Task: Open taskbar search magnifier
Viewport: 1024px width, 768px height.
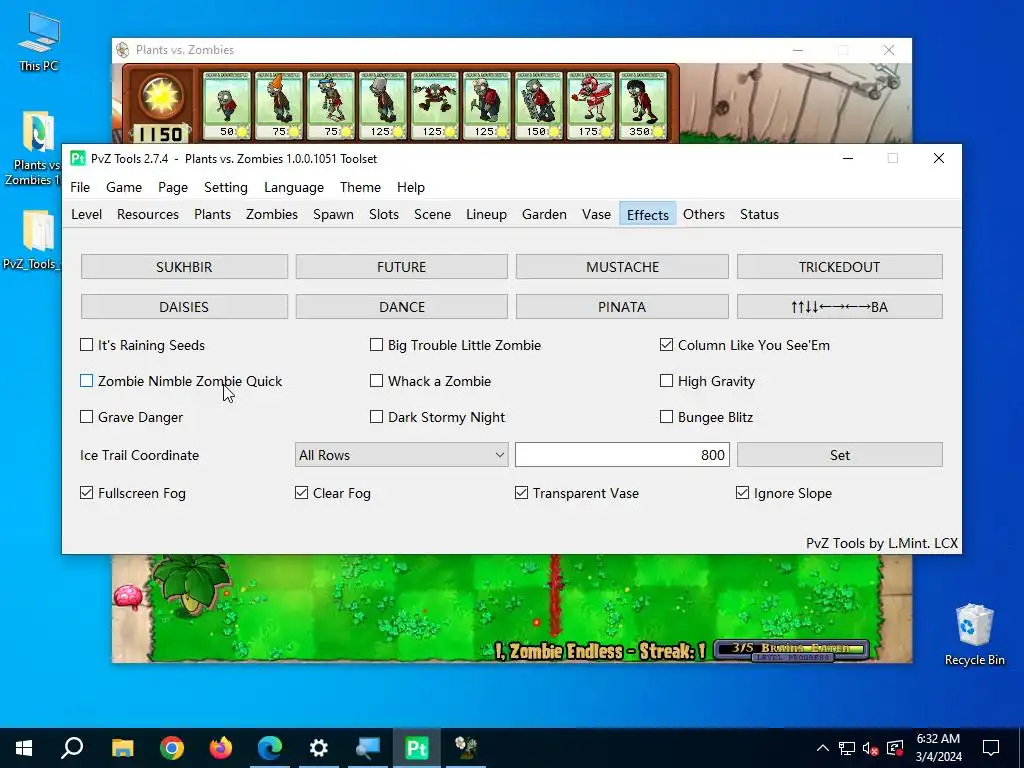Action: [x=72, y=748]
